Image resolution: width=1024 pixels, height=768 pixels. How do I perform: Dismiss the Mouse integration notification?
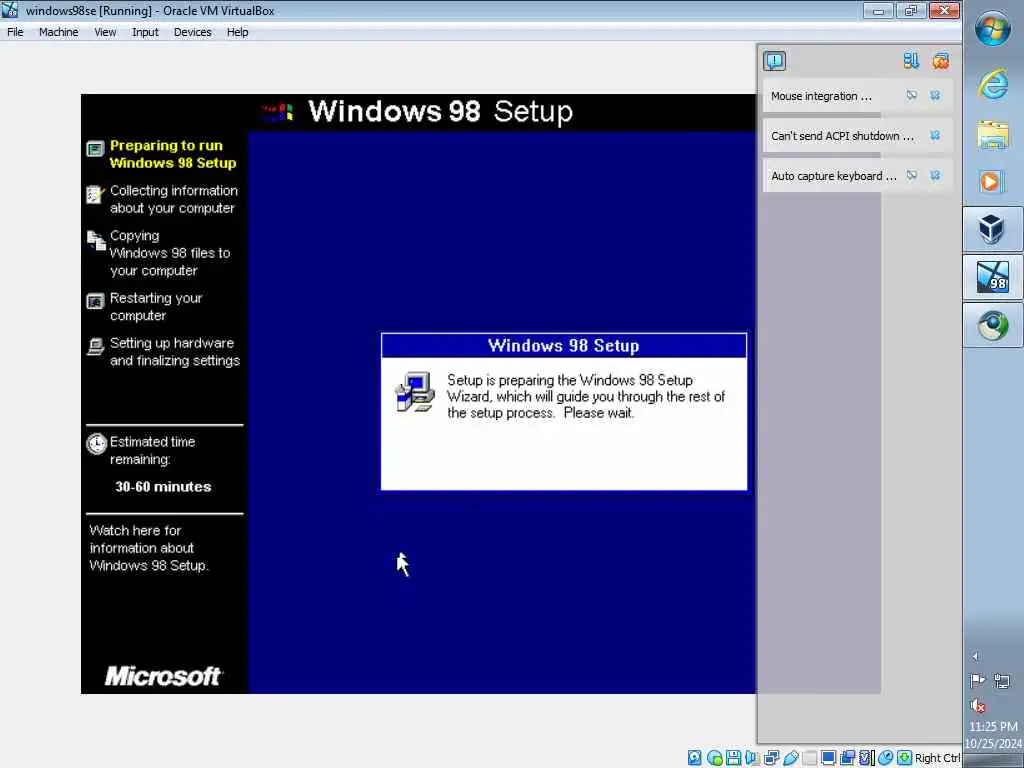point(935,95)
